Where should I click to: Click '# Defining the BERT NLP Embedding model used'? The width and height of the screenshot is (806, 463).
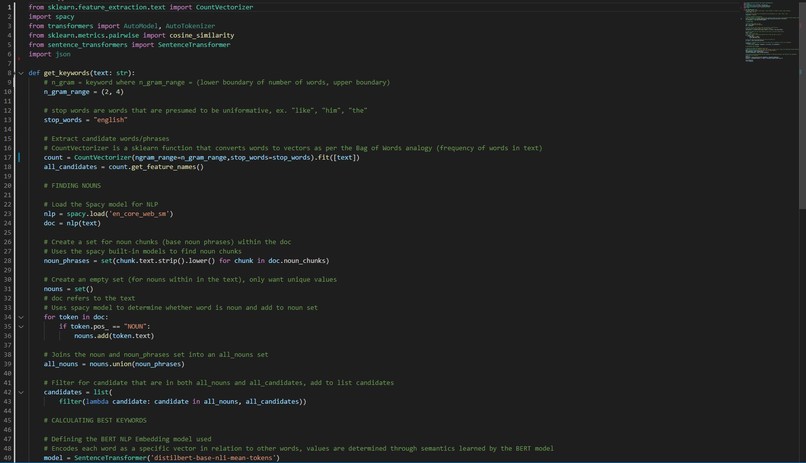127,439
